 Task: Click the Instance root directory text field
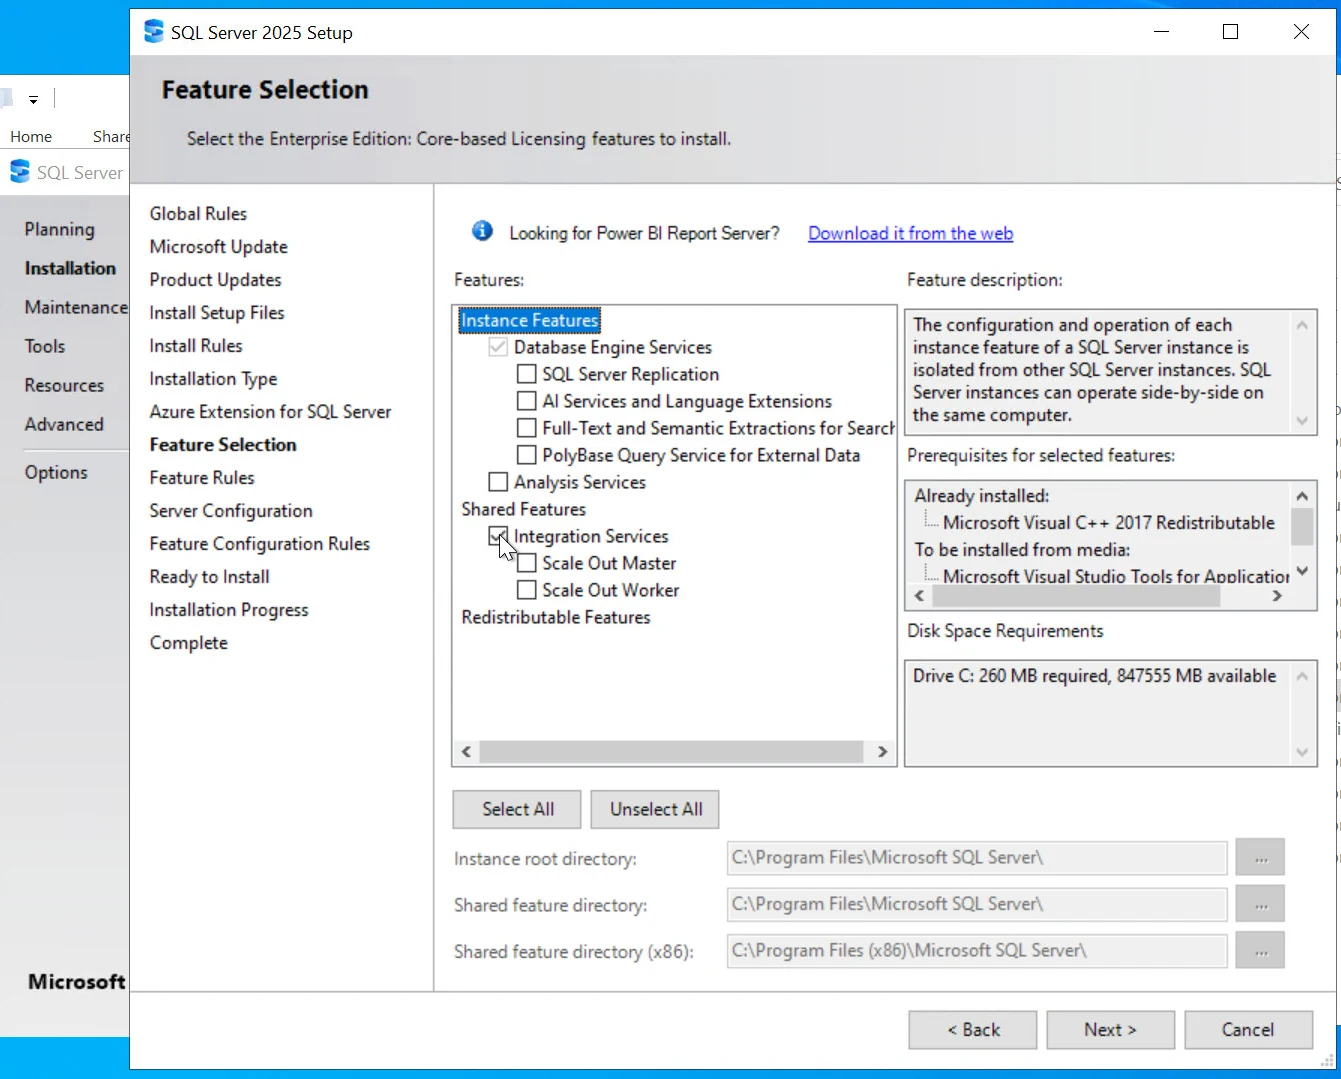click(x=976, y=858)
